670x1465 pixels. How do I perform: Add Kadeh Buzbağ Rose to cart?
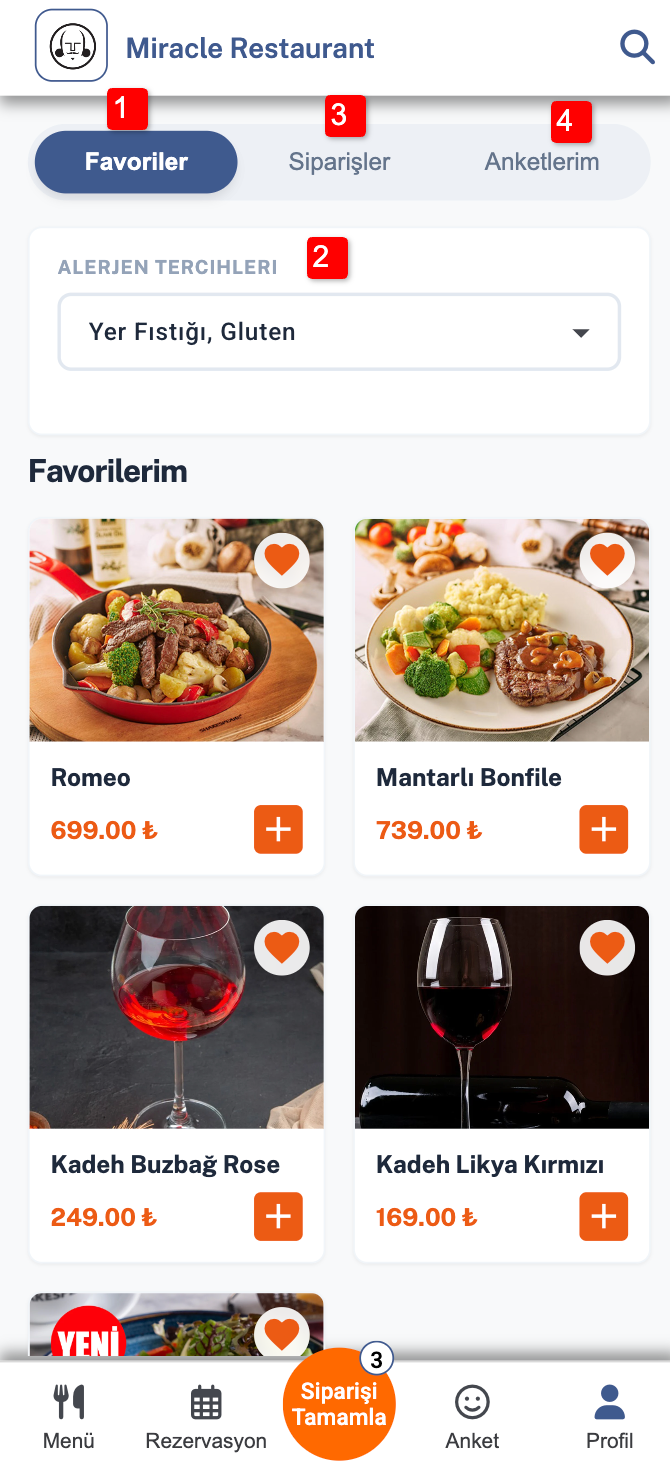(278, 1217)
